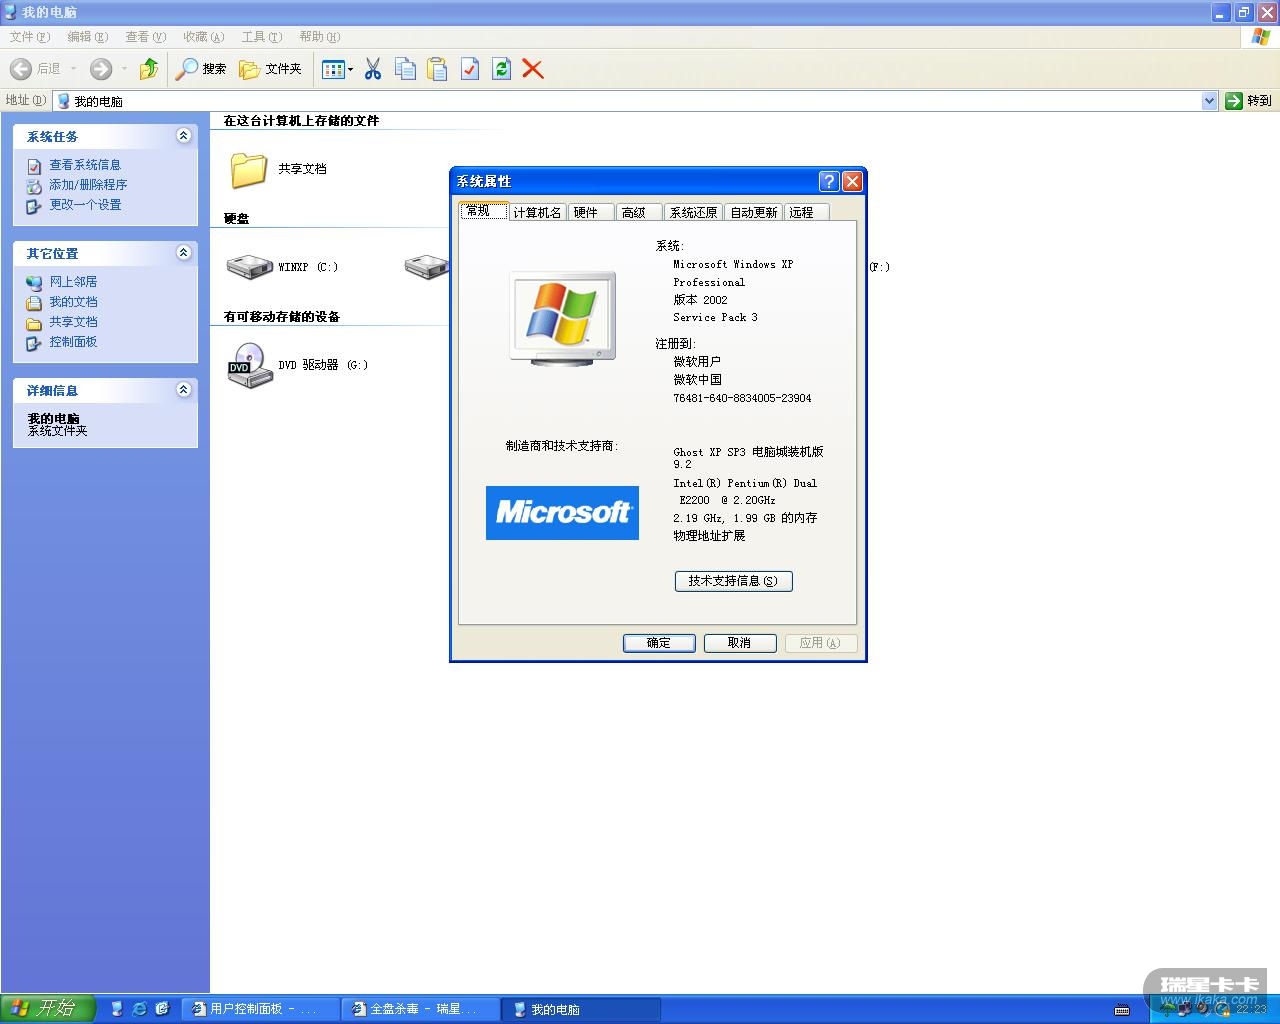Click the Cut scissors icon

(373, 69)
